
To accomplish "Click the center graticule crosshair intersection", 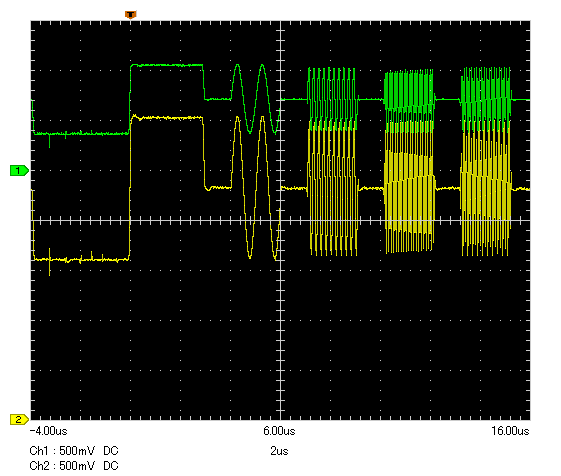I will coord(280,220).
